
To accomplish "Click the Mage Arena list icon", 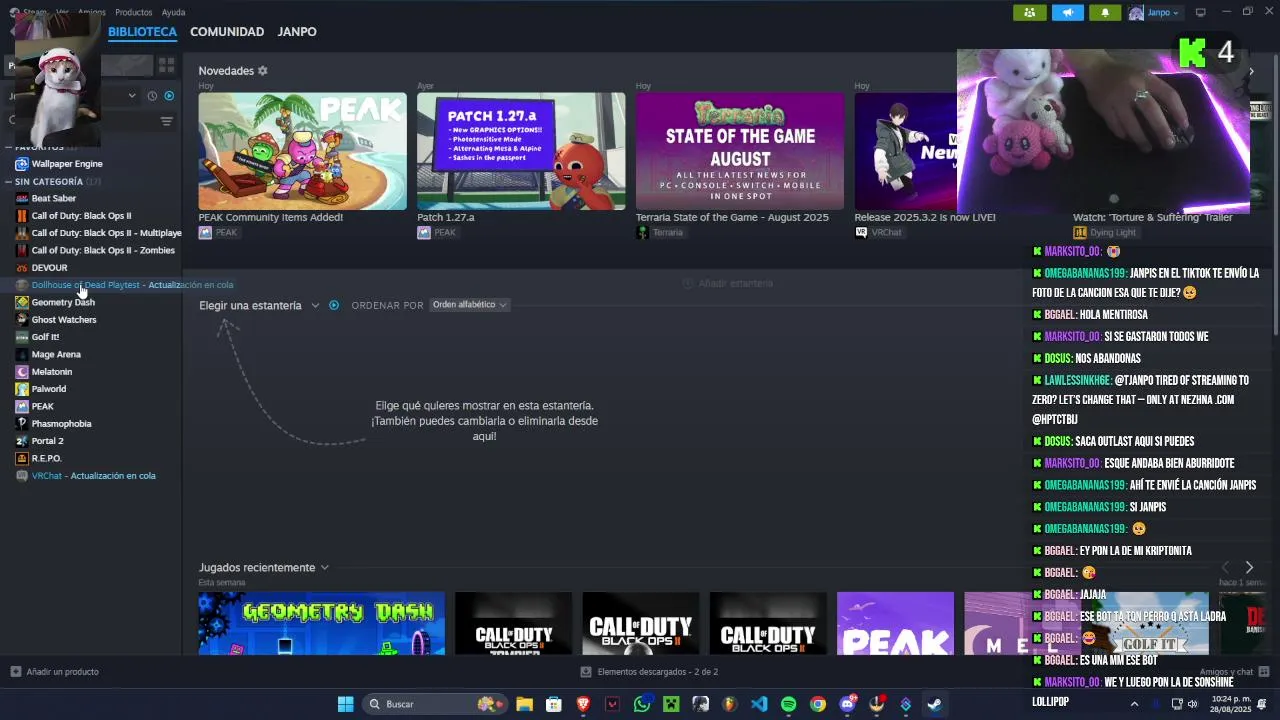I will coord(22,354).
